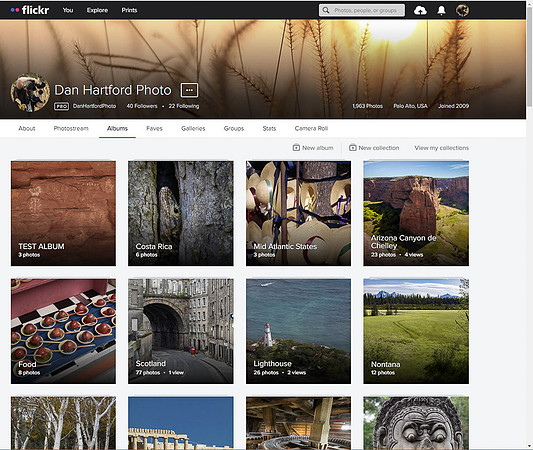This screenshot has width=533, height=450.
Task: Open the Arizona Canyon de Chelley album
Action: tap(416, 213)
